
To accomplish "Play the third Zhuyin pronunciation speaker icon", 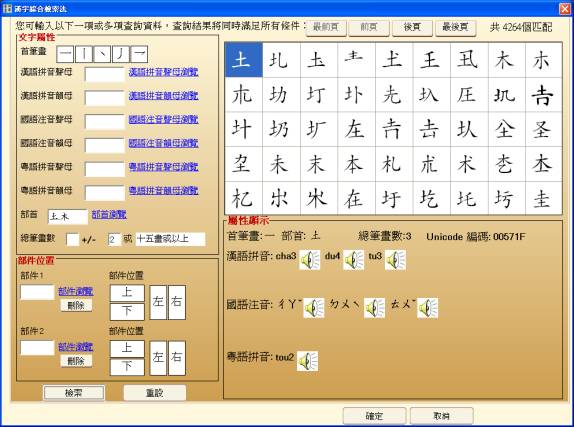I will [428, 308].
